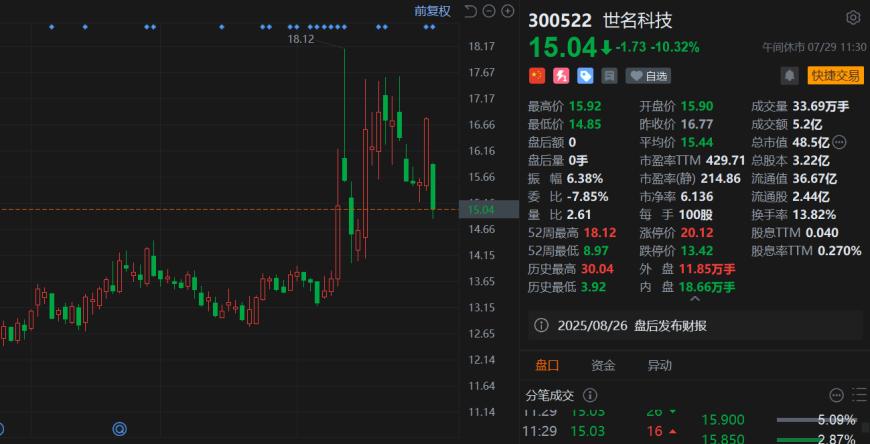Zoom in the candlestick chart
The height and width of the screenshot is (444, 870).
point(507,11)
